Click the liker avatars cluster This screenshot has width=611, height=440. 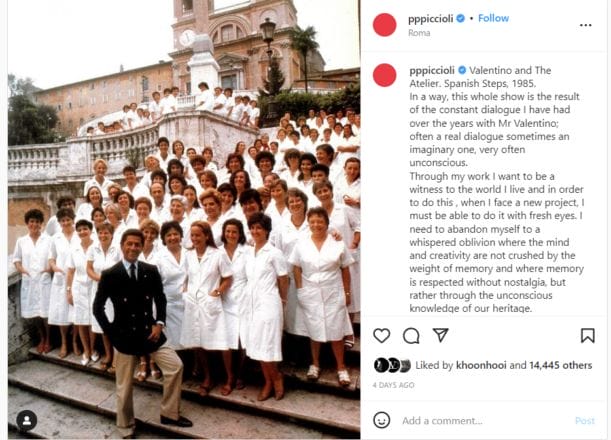(x=392, y=365)
